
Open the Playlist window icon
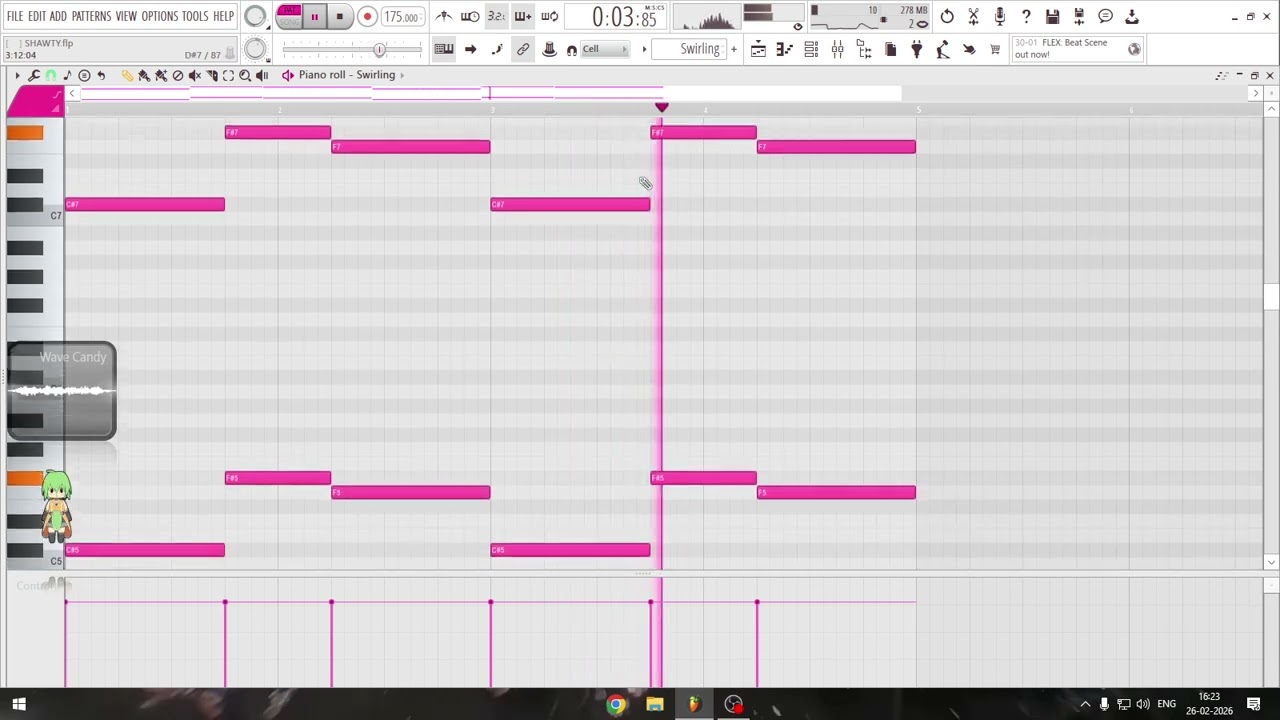(x=759, y=49)
